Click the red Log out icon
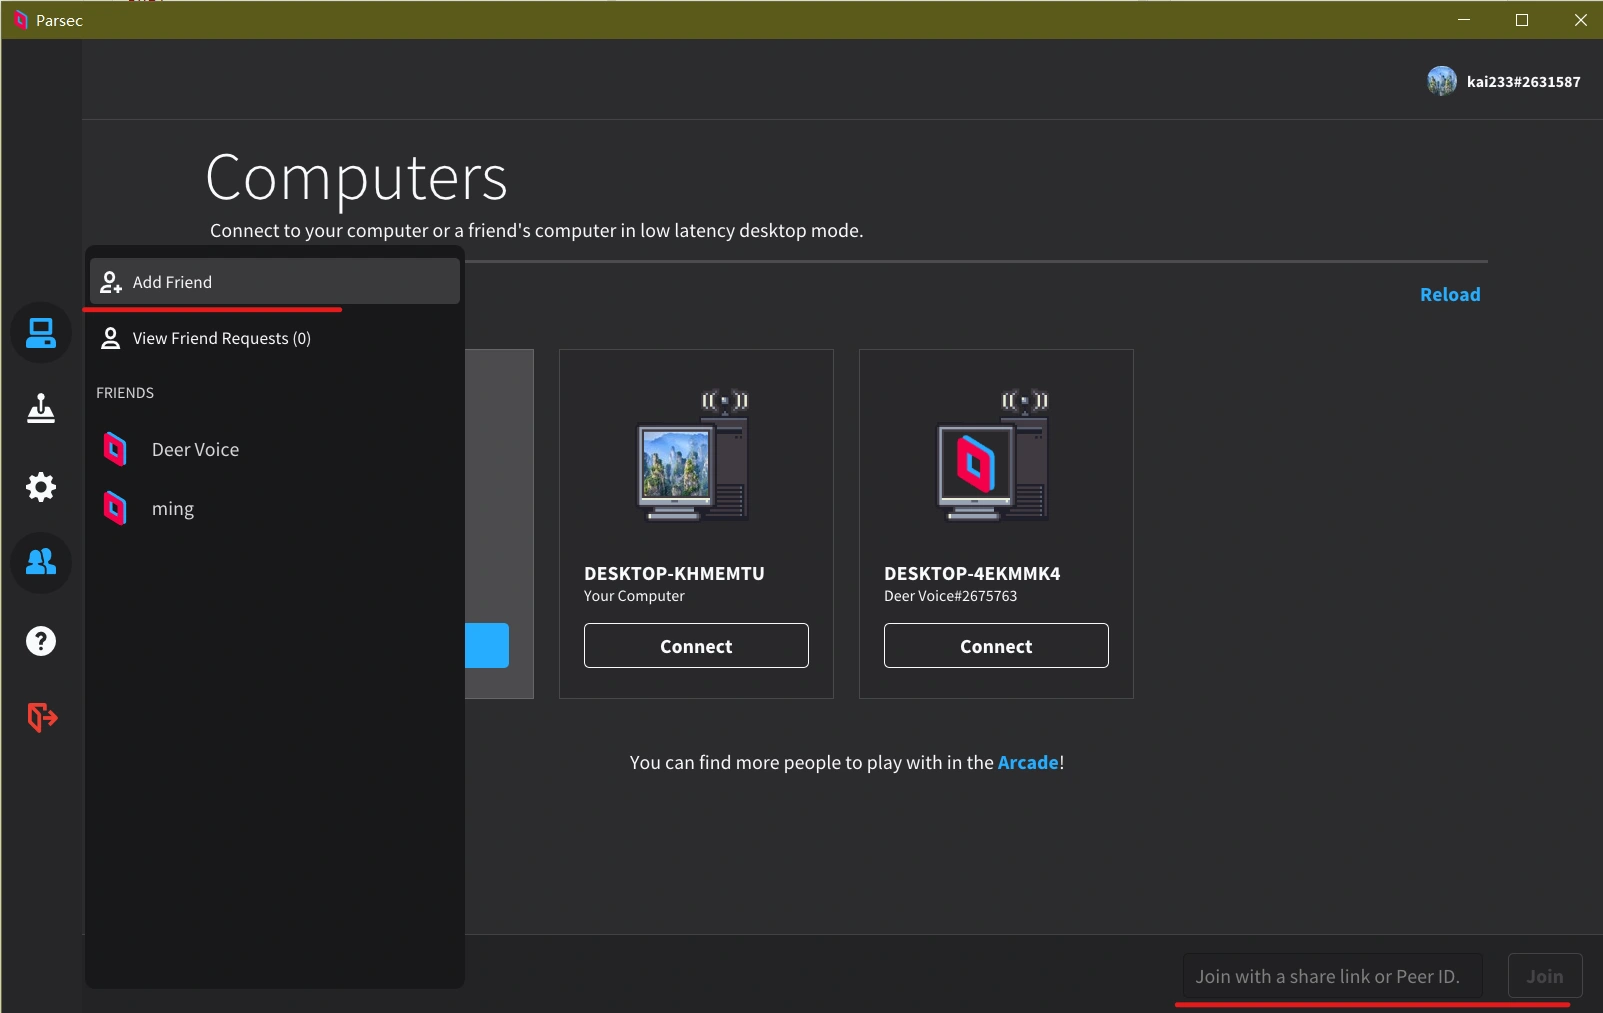 (41, 717)
